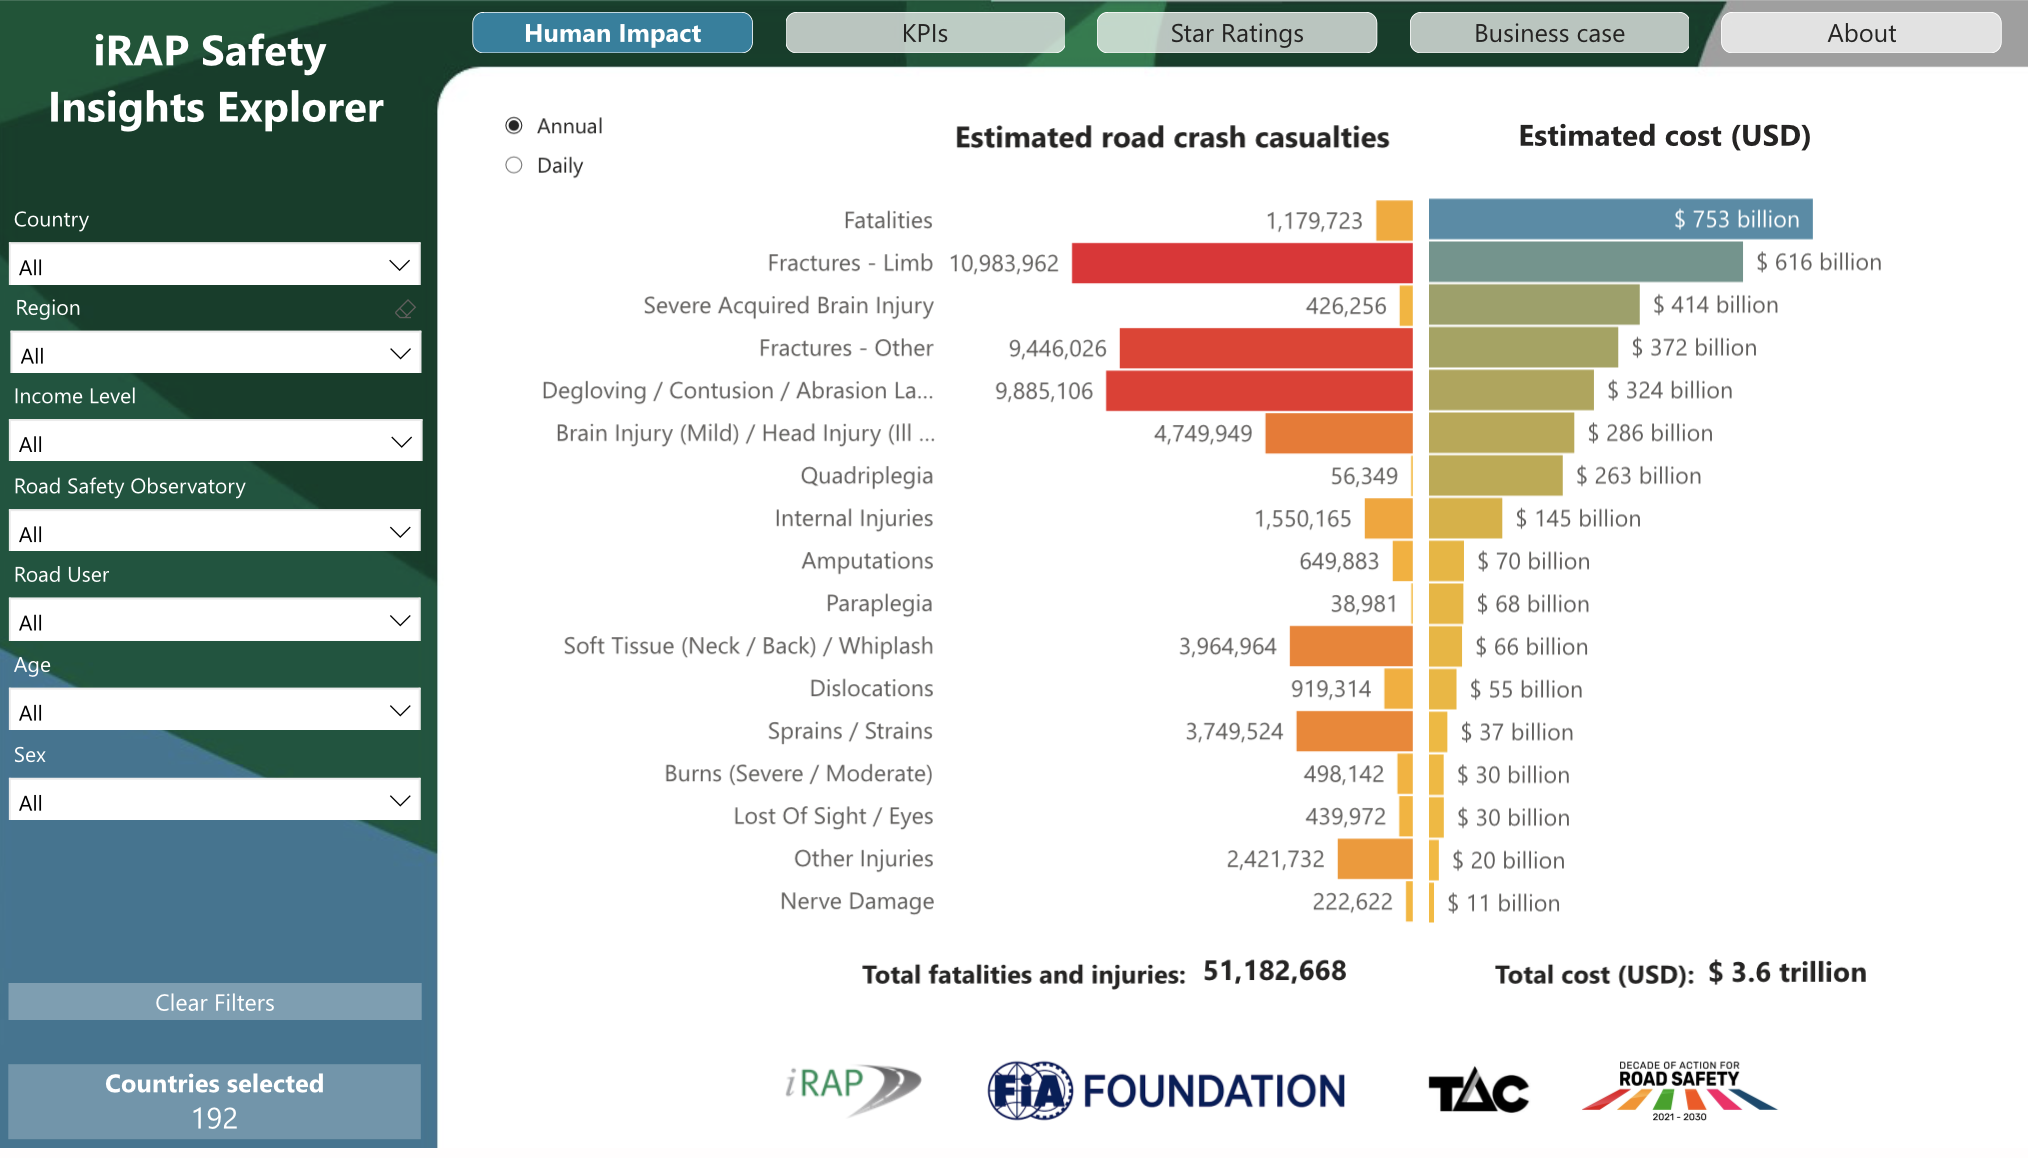Expand the Income Level dropdown
Viewport: 2028px width, 1158px height.
pyautogui.click(x=215, y=442)
